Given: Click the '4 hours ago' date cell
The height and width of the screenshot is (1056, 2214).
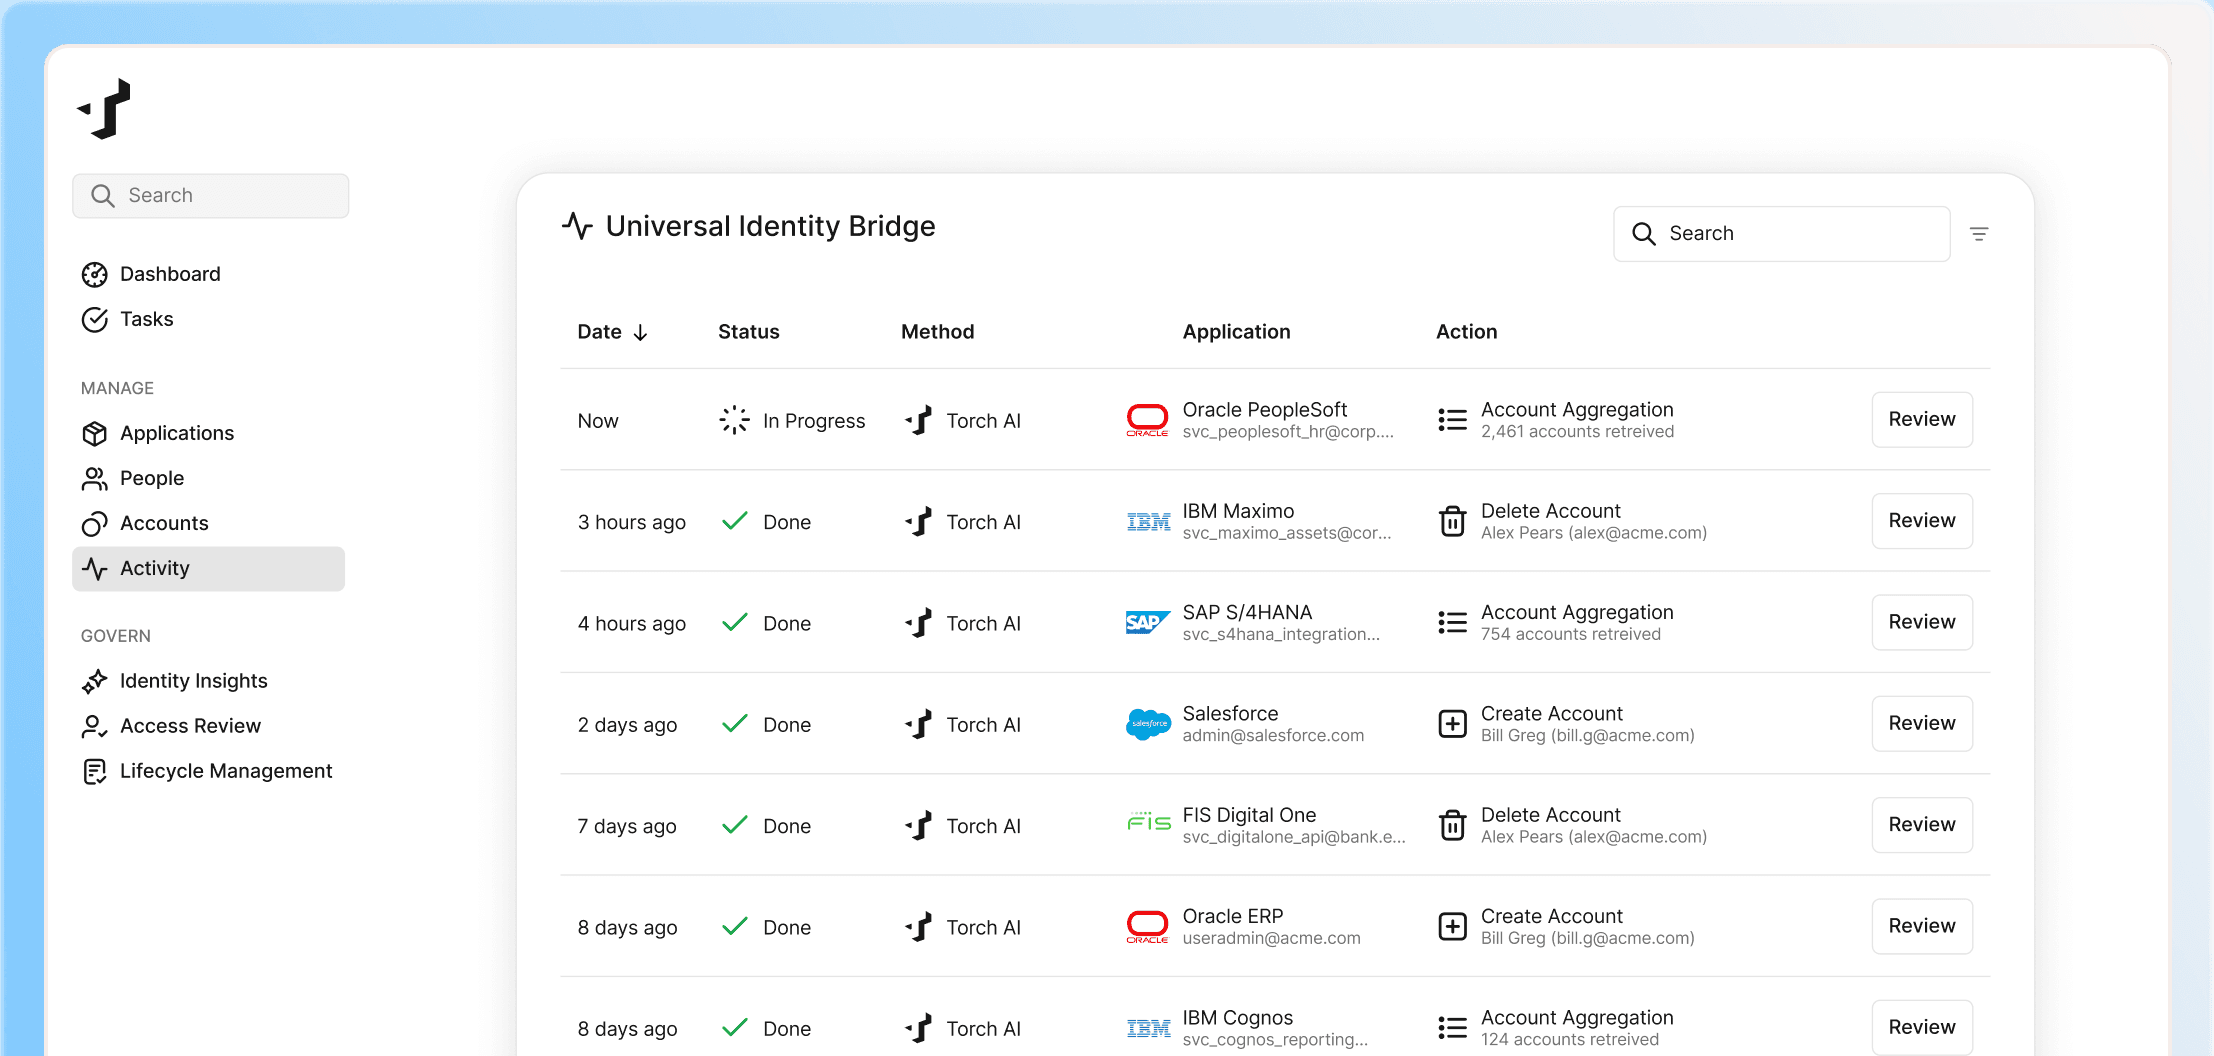Looking at the screenshot, I should pos(632,624).
